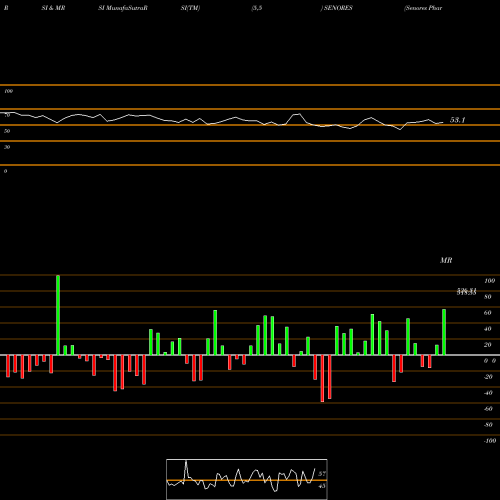Click the SENORES ticker label in header
This screenshot has width=500, height=500.
pyautogui.click(x=338, y=8)
